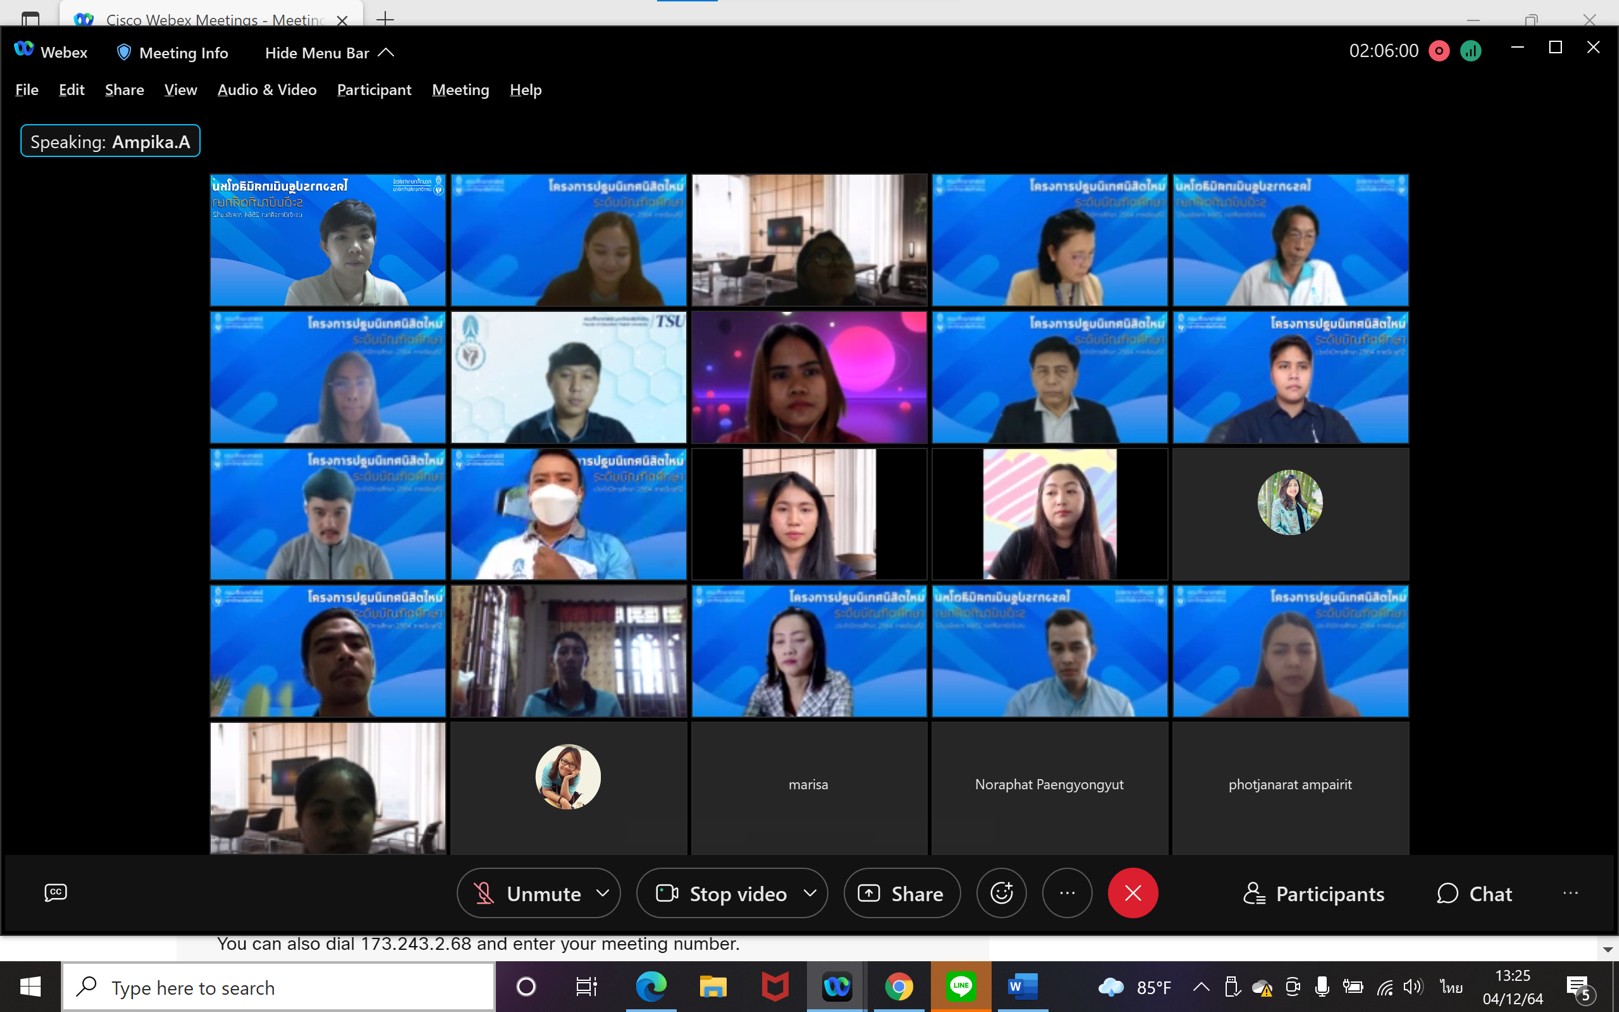Click Webex app icon in taskbar
This screenshot has height=1012, width=1619.
click(837, 987)
